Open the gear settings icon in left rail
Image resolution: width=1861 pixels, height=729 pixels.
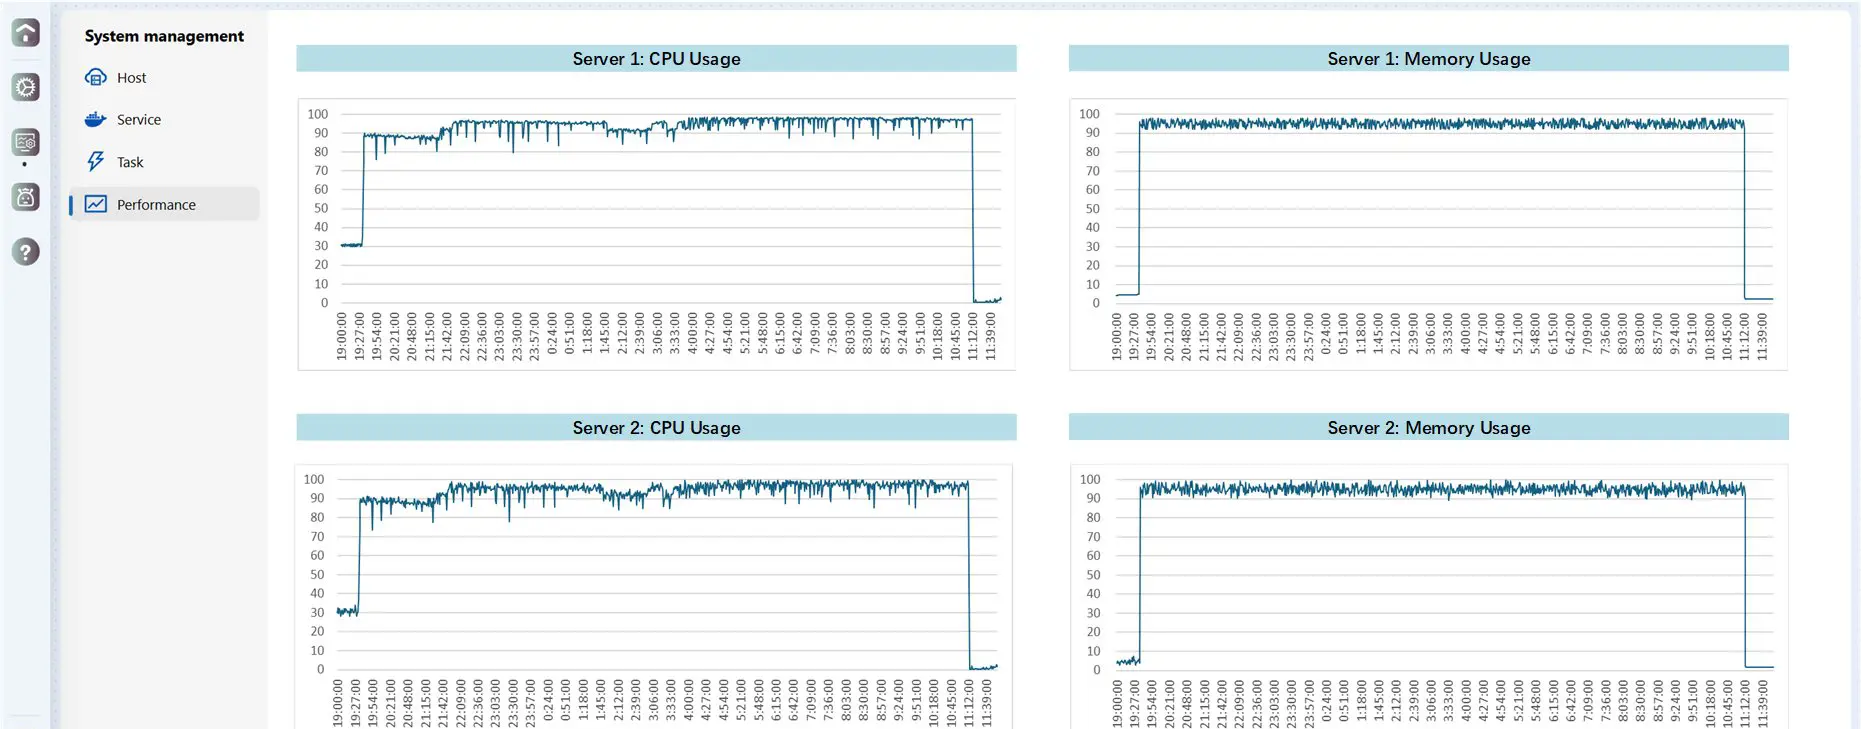pos(26,88)
